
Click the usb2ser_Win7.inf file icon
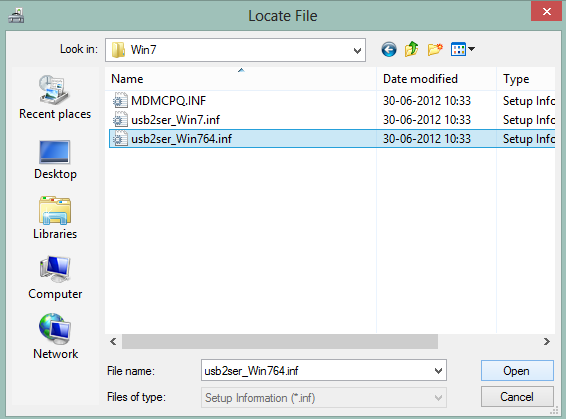pyautogui.click(x=120, y=119)
